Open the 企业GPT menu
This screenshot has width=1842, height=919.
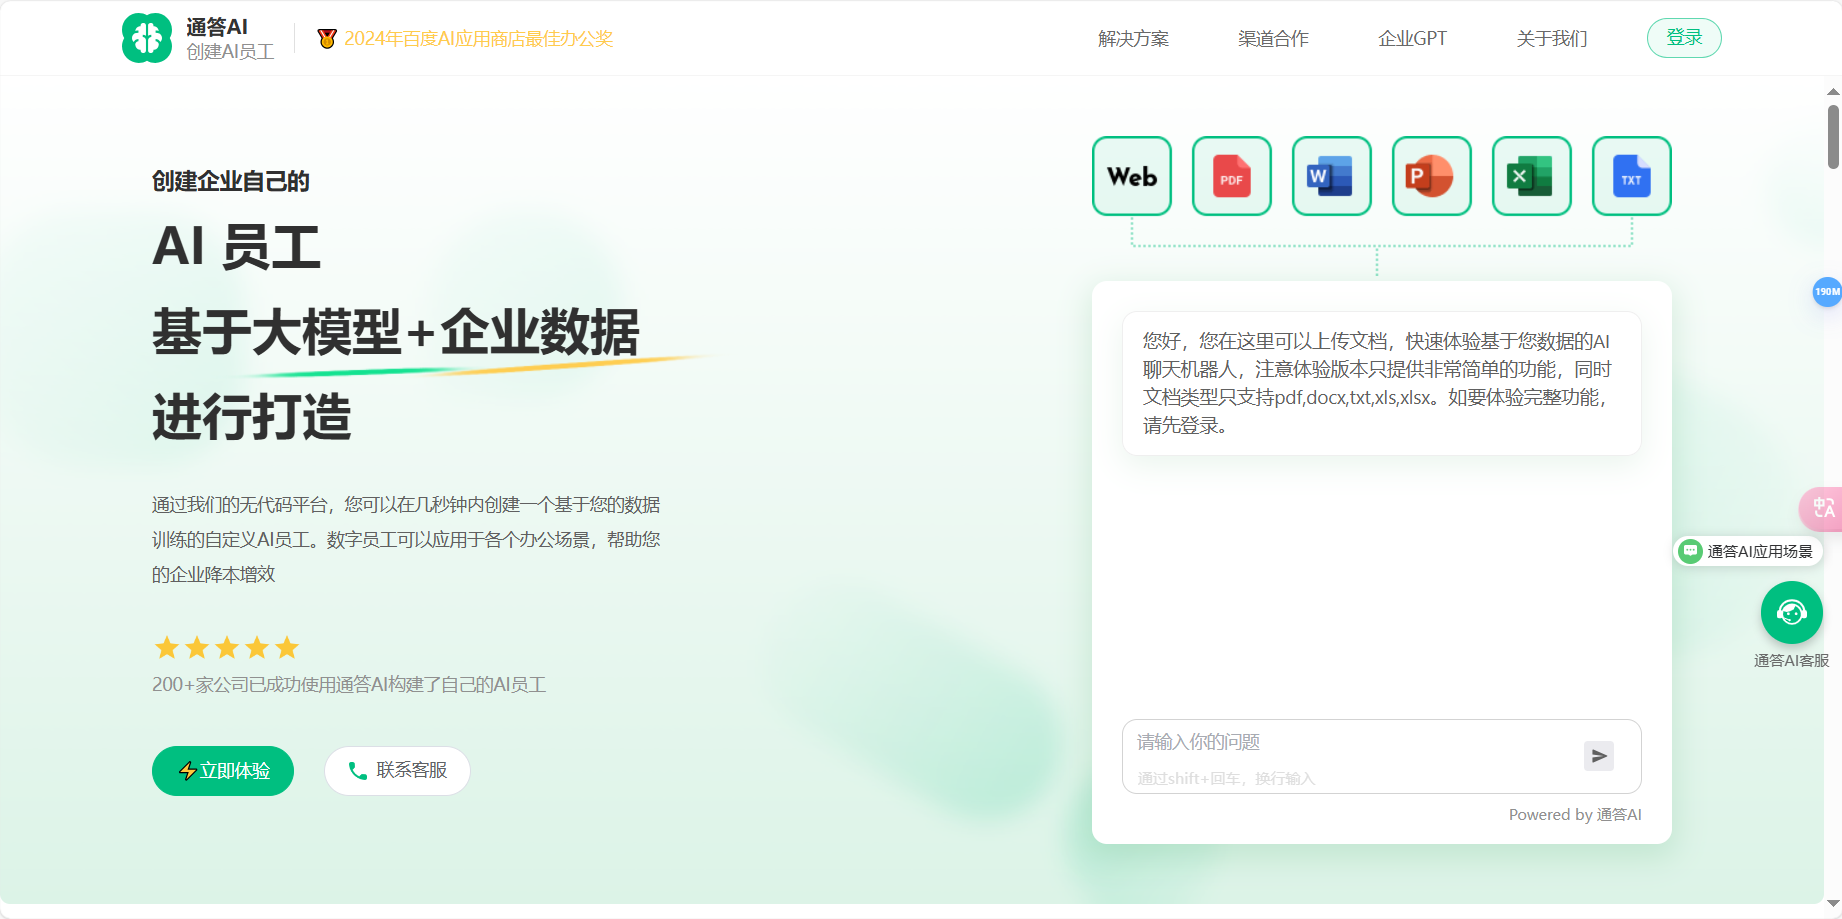coord(1412,38)
